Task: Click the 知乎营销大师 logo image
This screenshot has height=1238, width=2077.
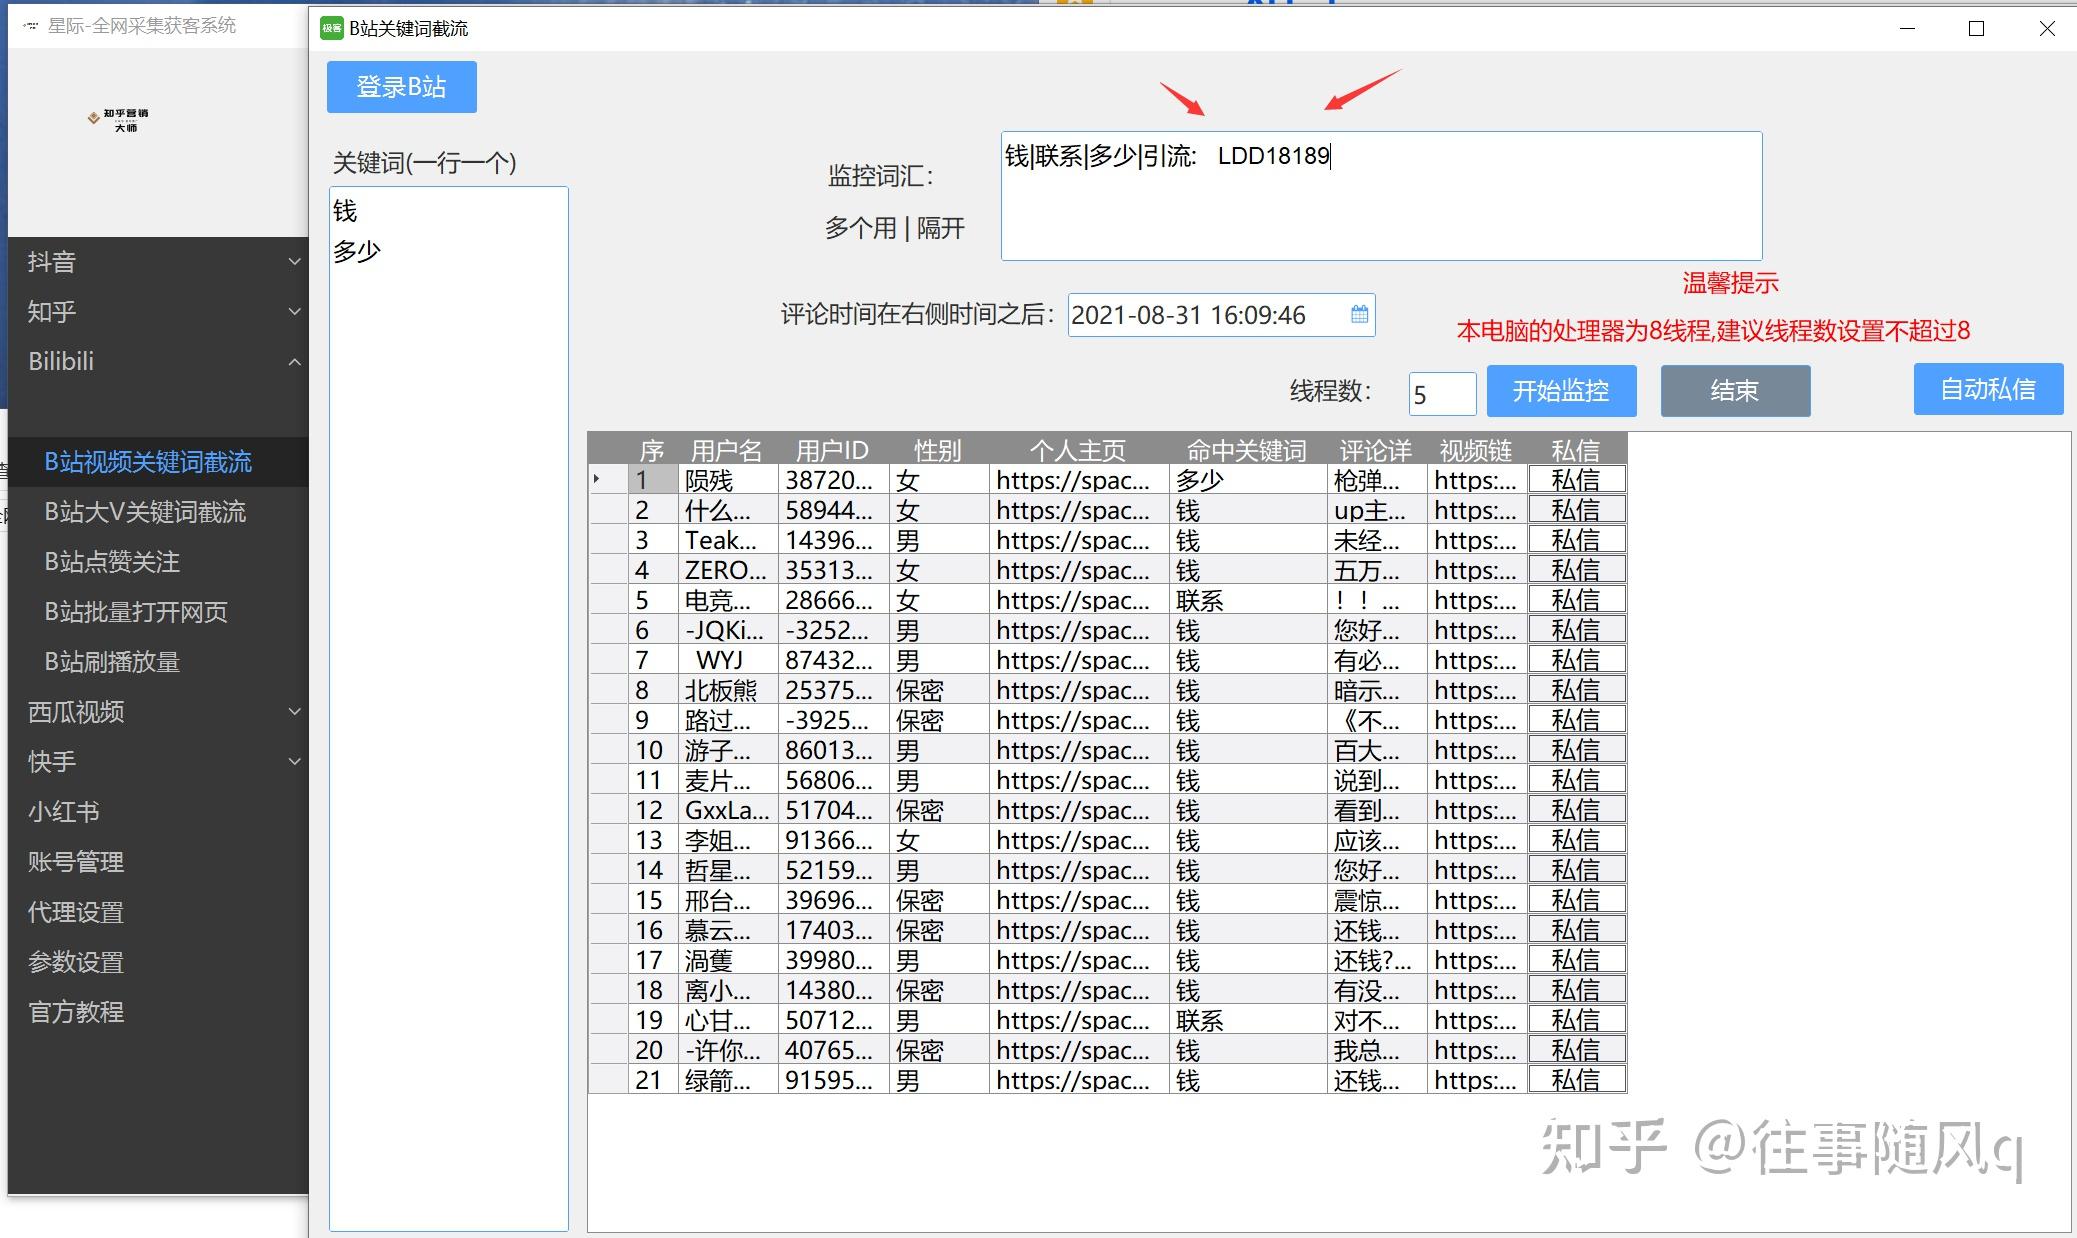Action: tap(118, 120)
